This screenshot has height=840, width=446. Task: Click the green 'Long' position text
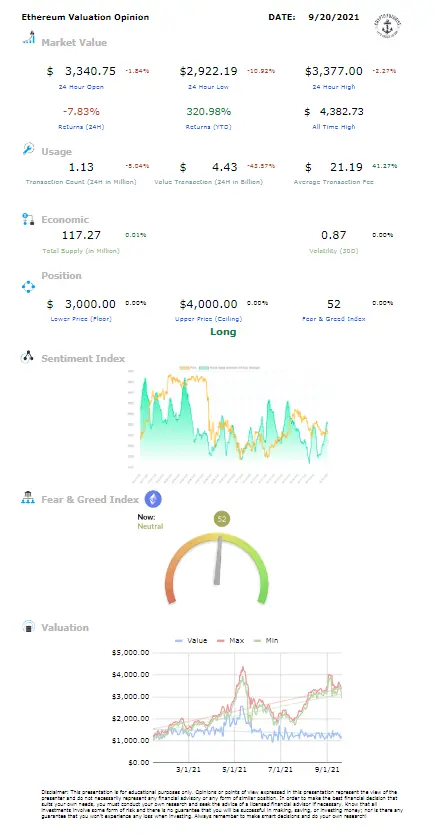(x=223, y=332)
